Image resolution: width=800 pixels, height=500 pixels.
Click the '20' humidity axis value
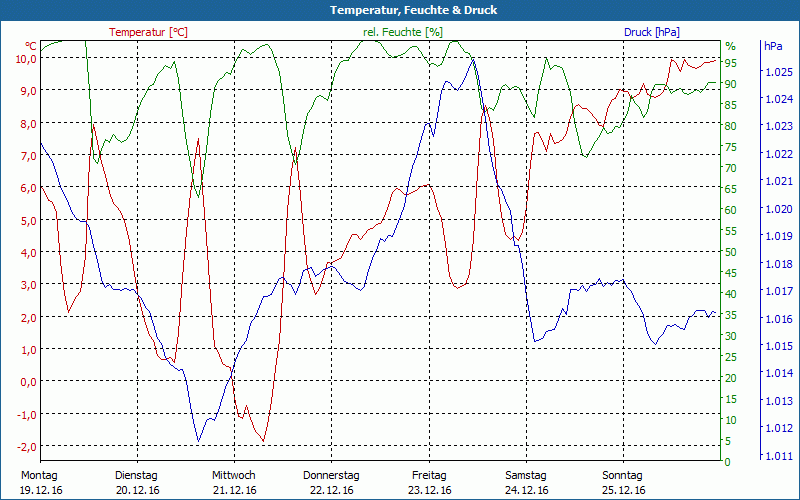coord(731,378)
